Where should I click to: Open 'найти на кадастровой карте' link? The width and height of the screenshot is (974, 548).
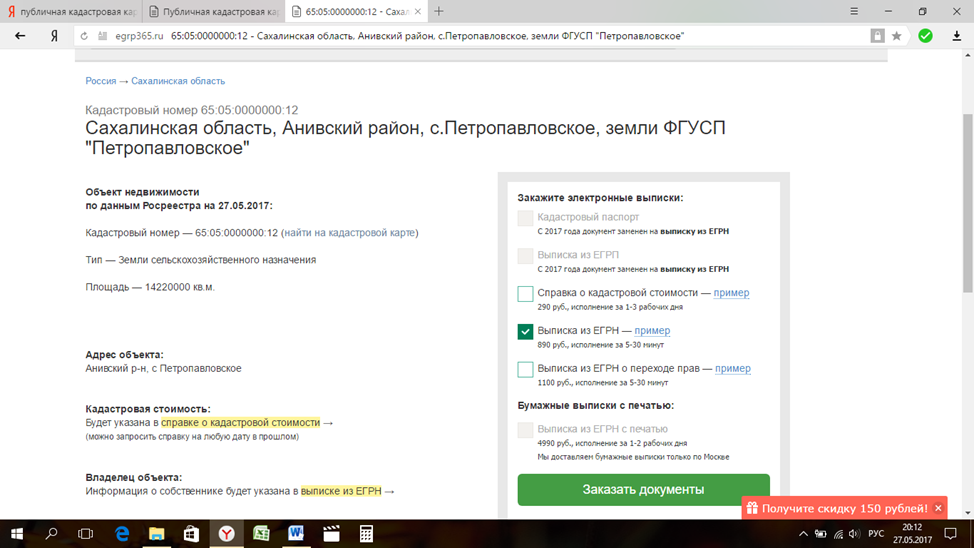[x=349, y=233]
